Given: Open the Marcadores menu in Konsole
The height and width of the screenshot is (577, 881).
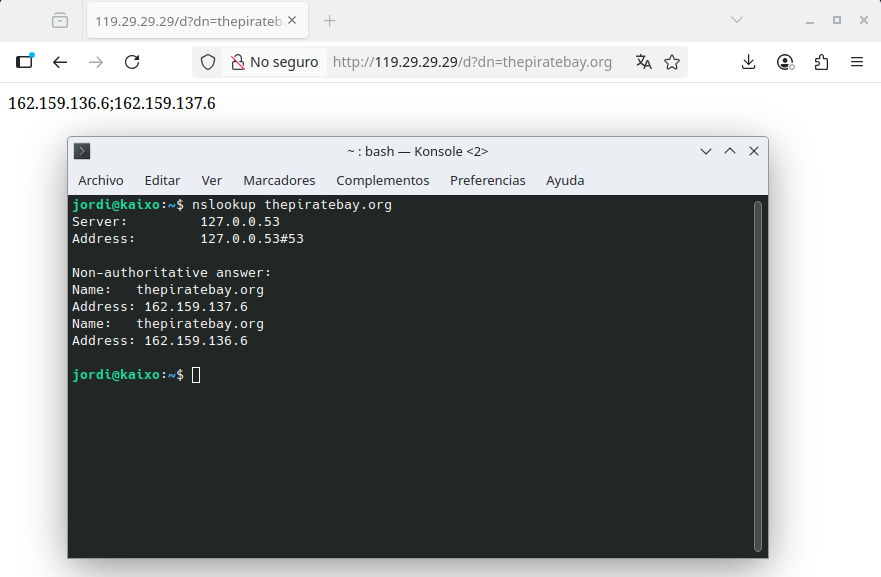Looking at the screenshot, I should 279,181.
